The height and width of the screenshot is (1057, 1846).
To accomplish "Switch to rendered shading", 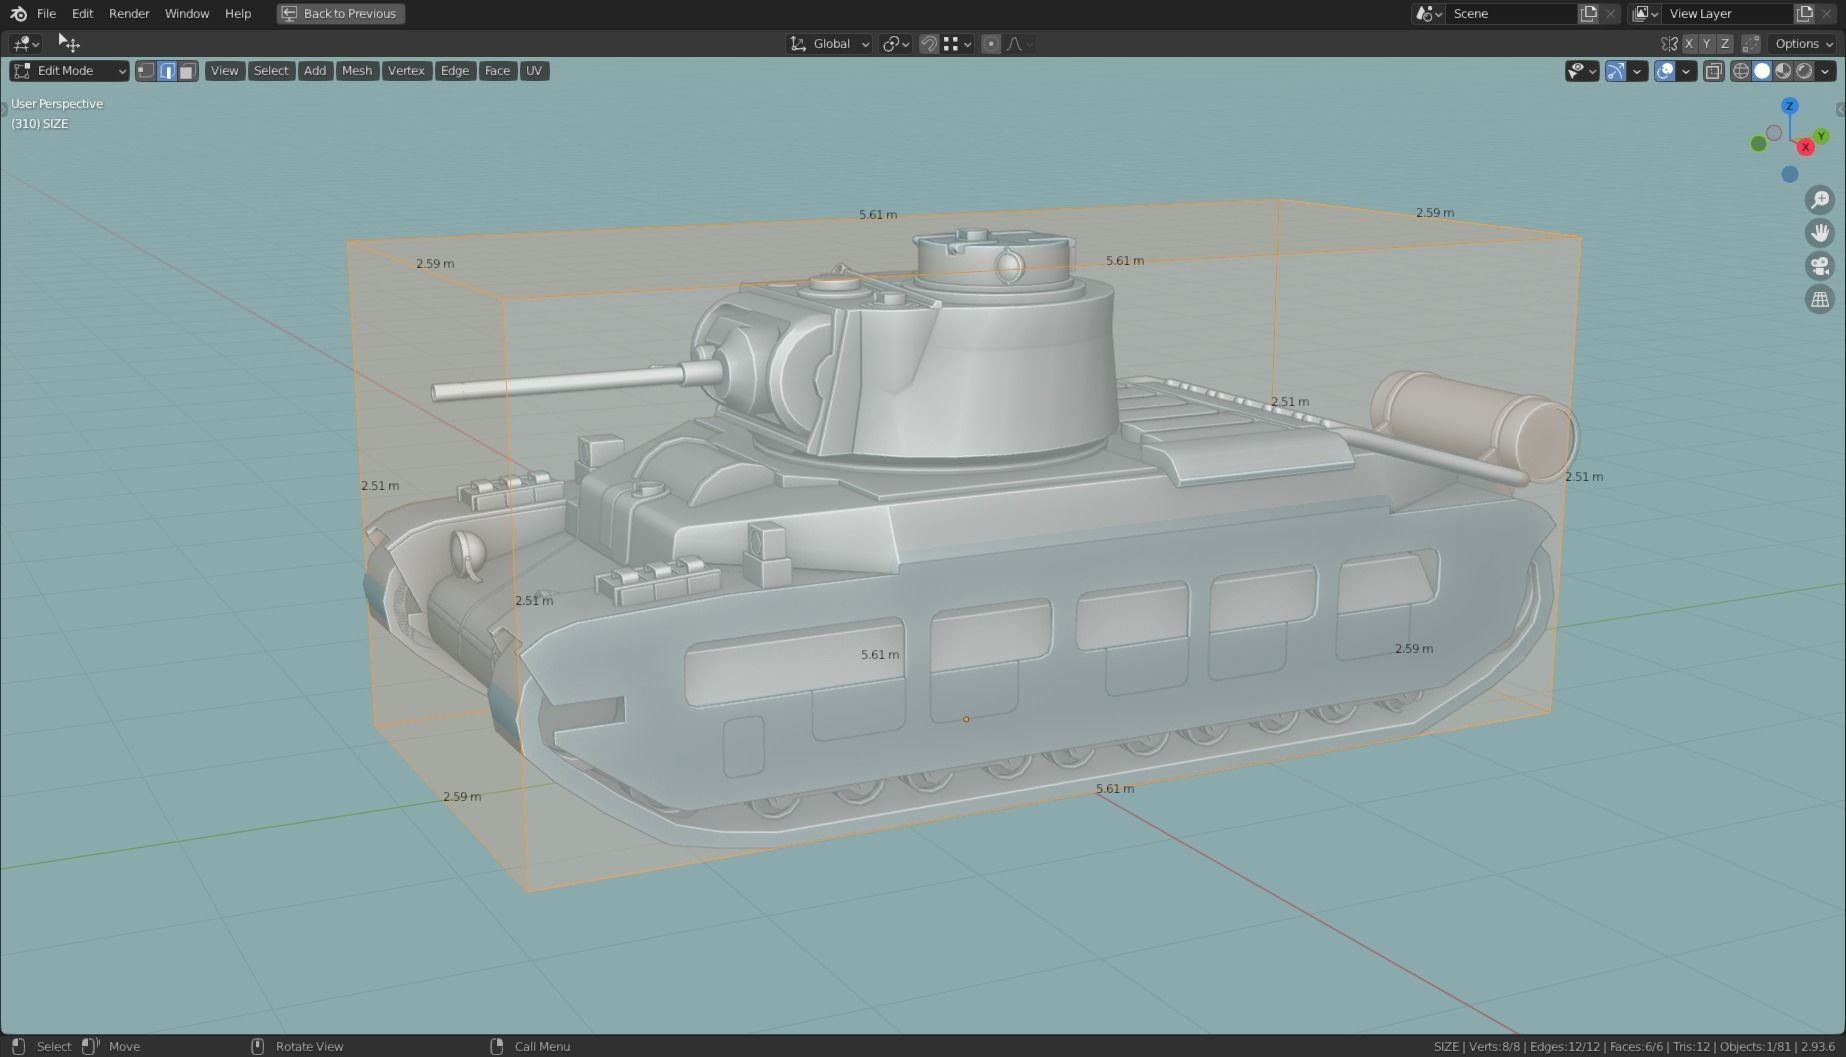I will 1804,71.
